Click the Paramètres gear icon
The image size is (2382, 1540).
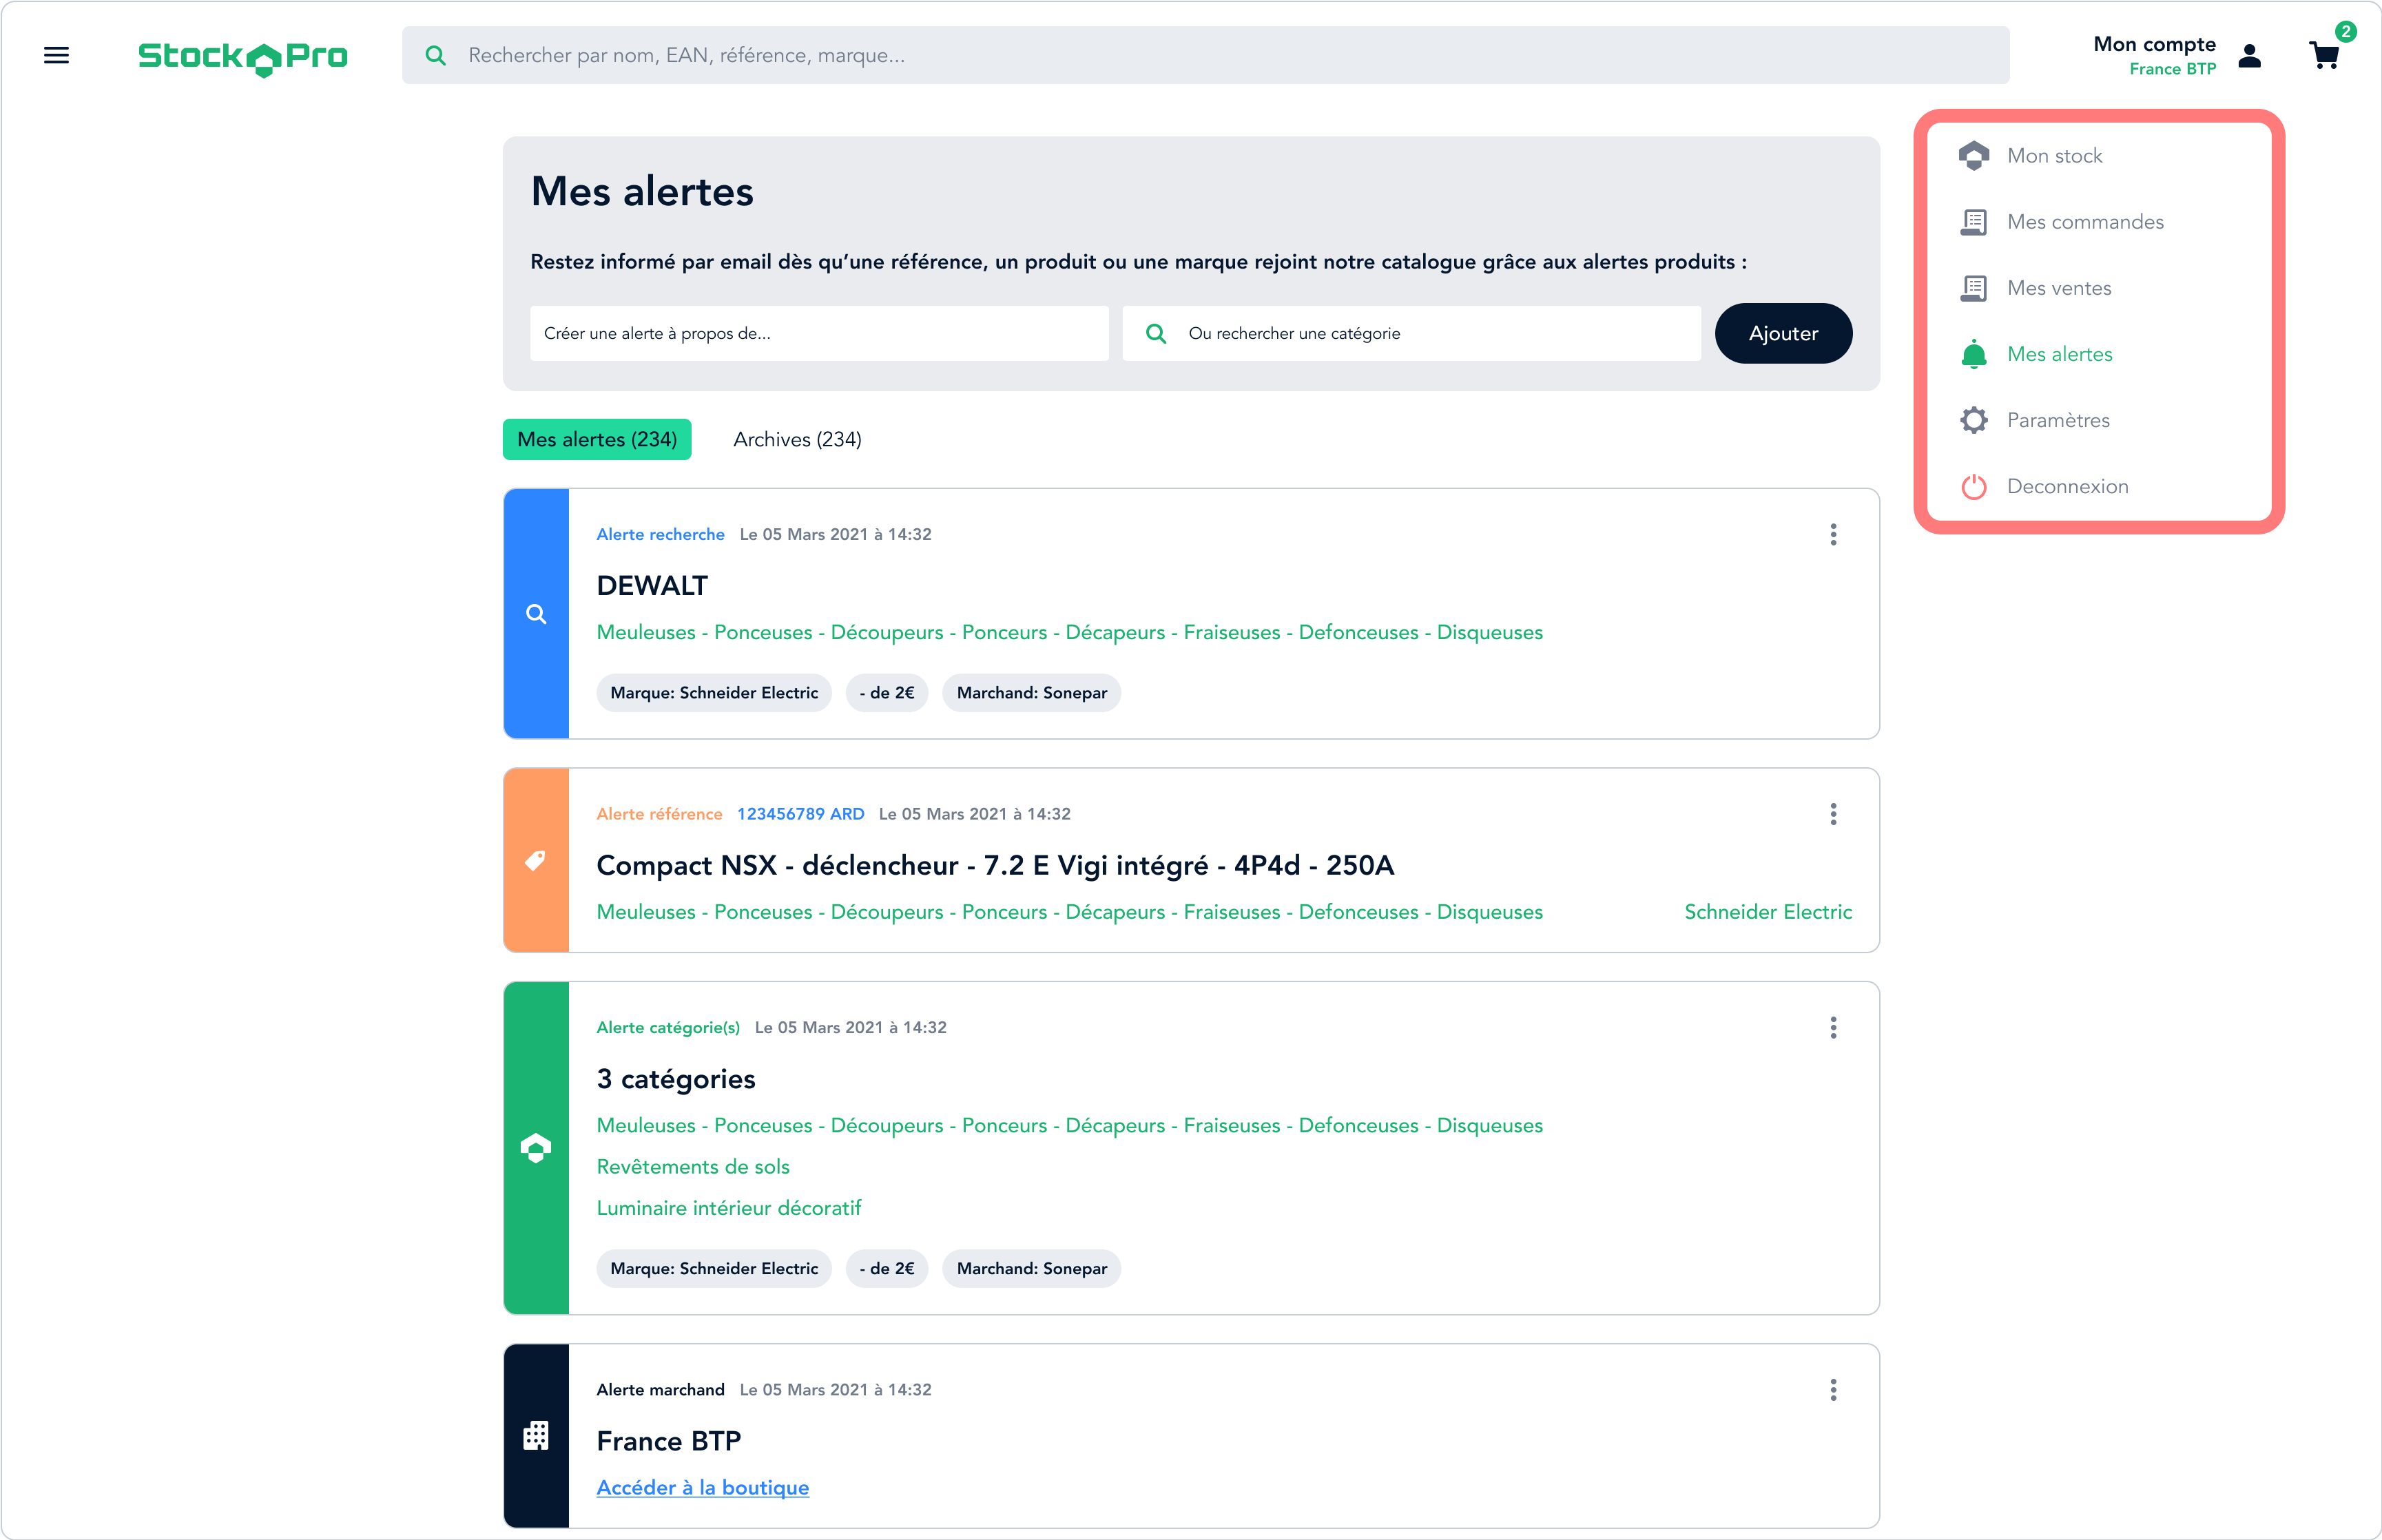point(1973,420)
